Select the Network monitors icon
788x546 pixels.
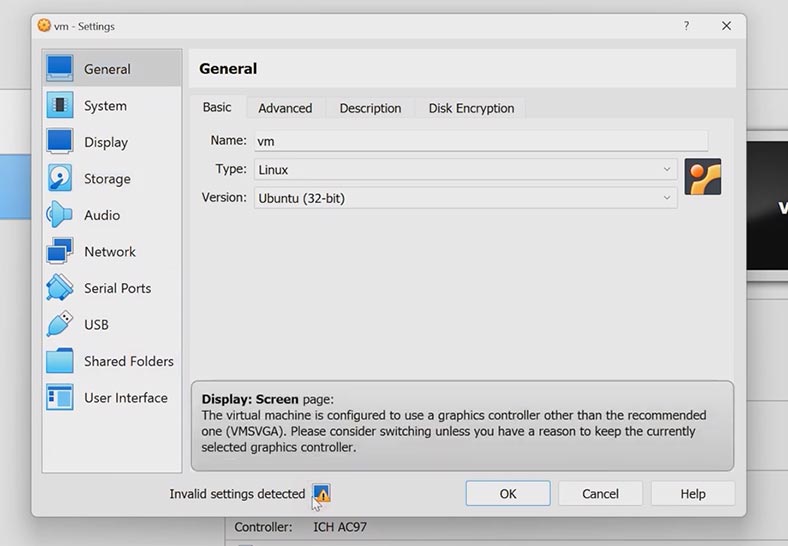click(x=60, y=251)
